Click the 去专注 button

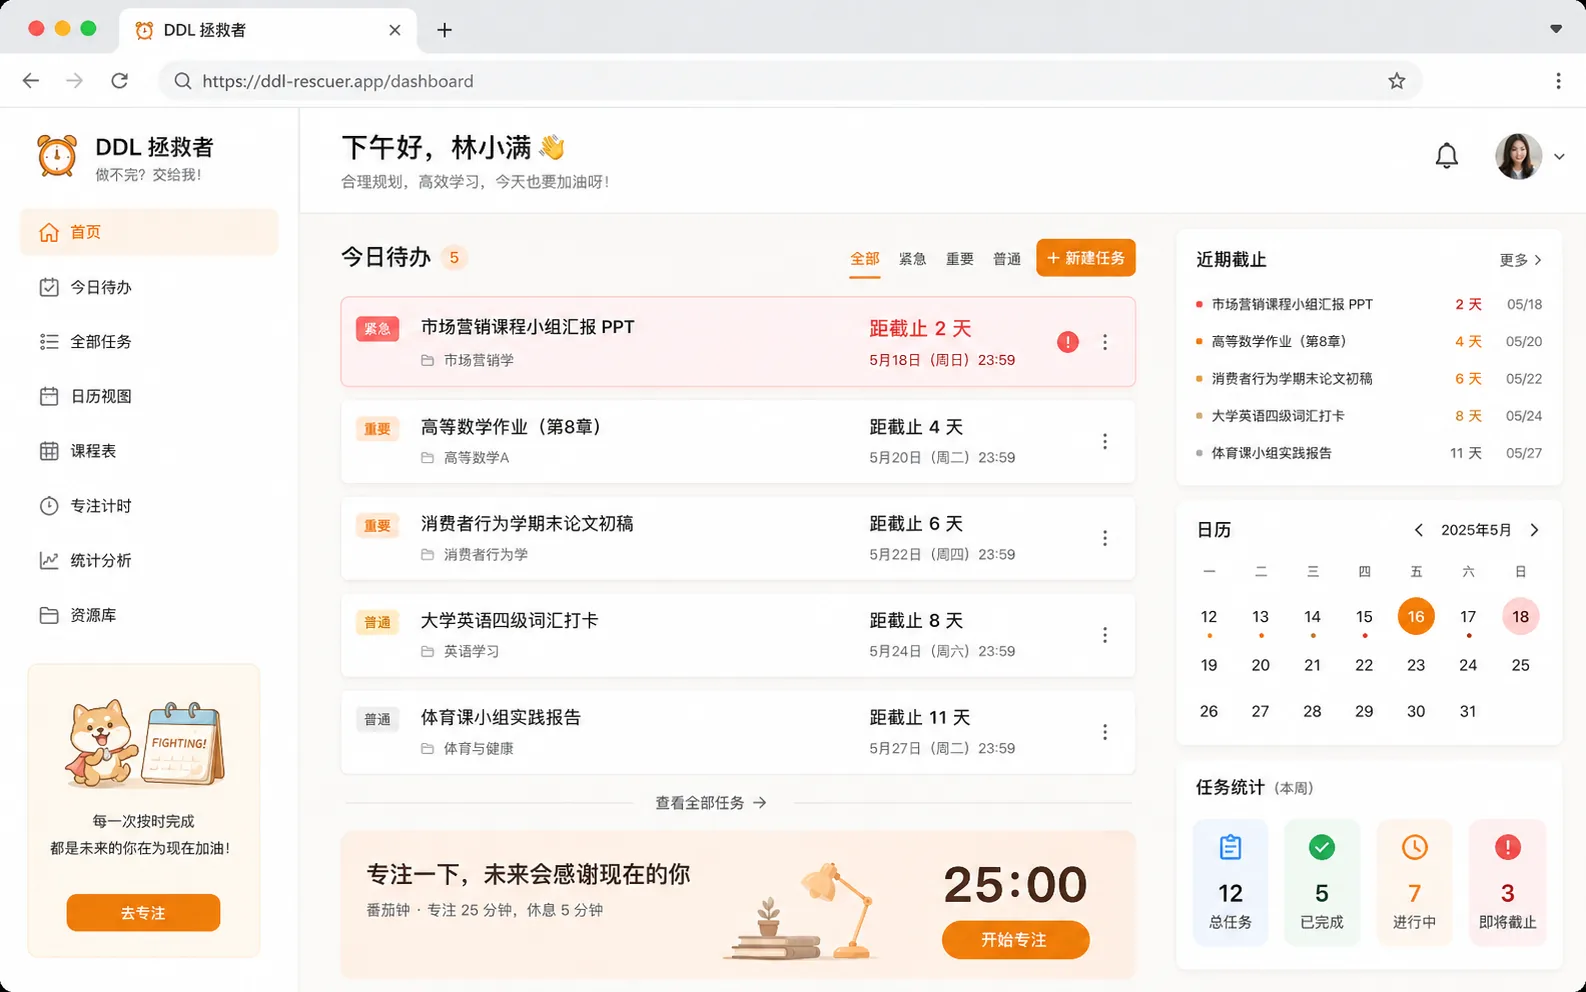click(143, 913)
